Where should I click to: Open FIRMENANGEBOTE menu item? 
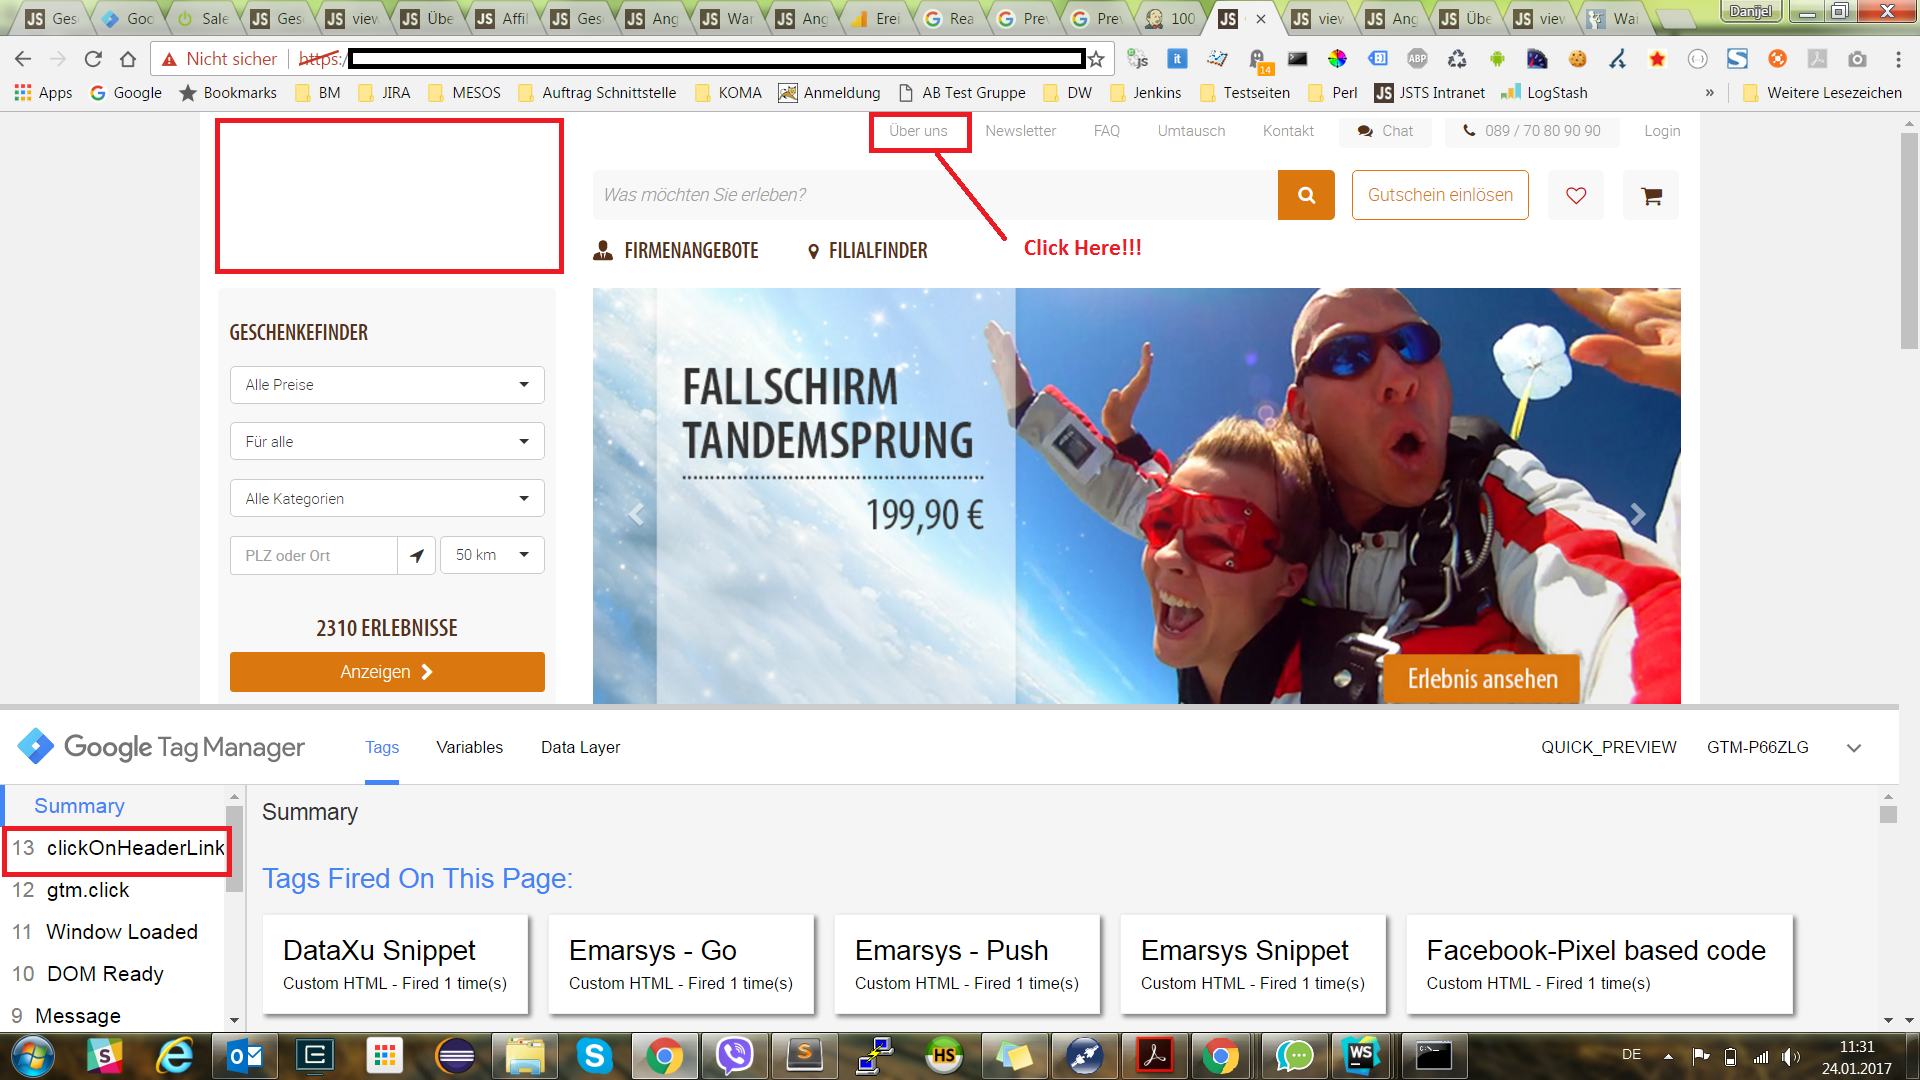tap(676, 251)
